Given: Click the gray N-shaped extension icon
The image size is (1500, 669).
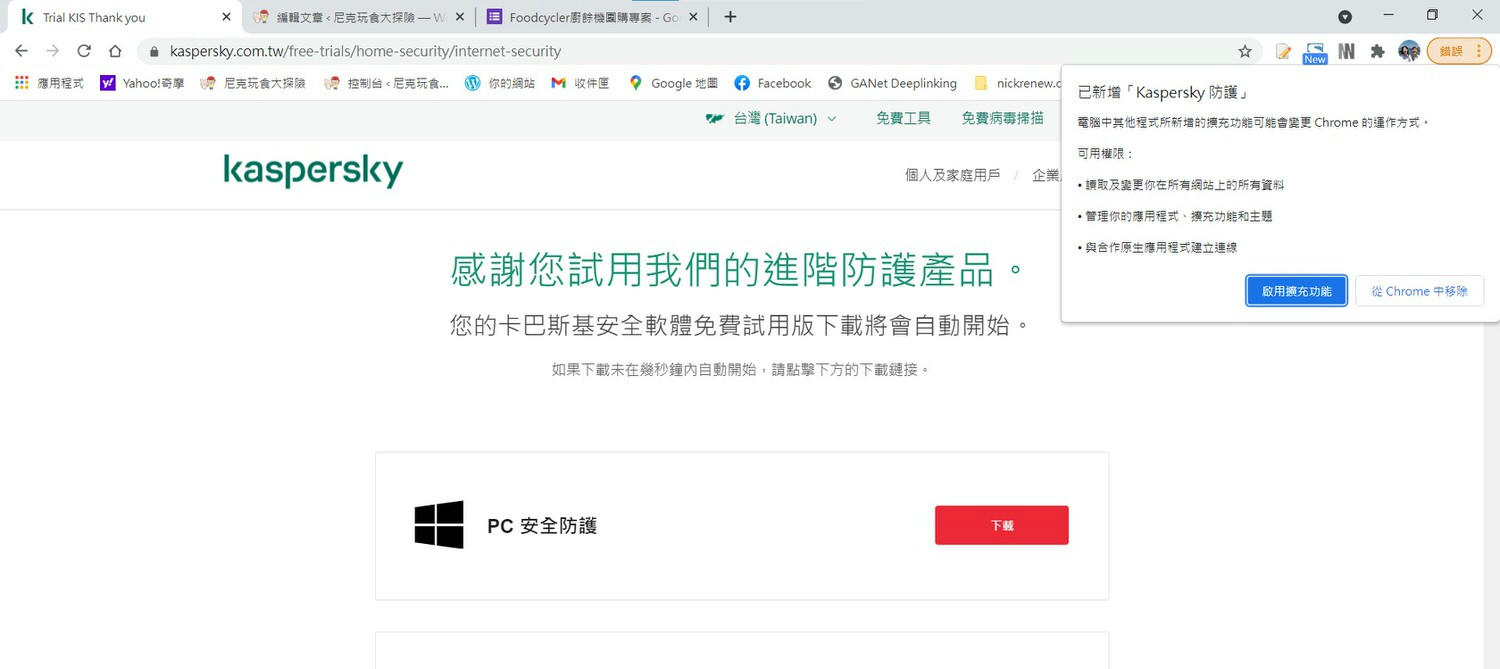Looking at the screenshot, I should (x=1347, y=51).
